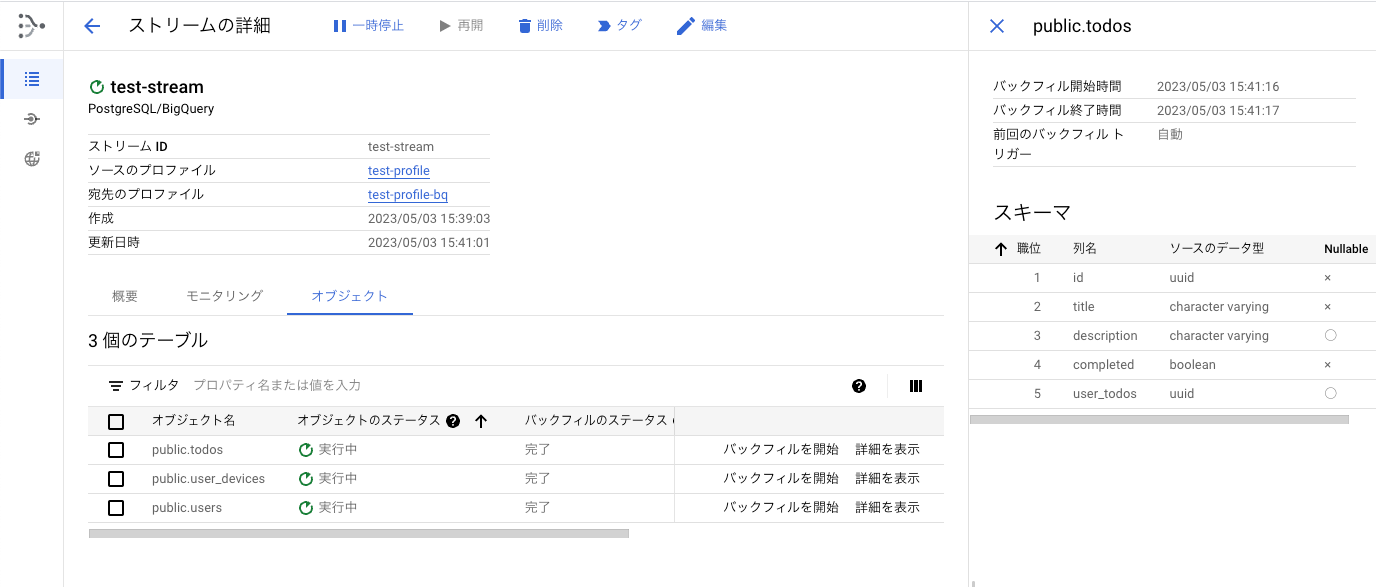Click running status icon of public.todos
1376x587 pixels.
click(x=306, y=450)
